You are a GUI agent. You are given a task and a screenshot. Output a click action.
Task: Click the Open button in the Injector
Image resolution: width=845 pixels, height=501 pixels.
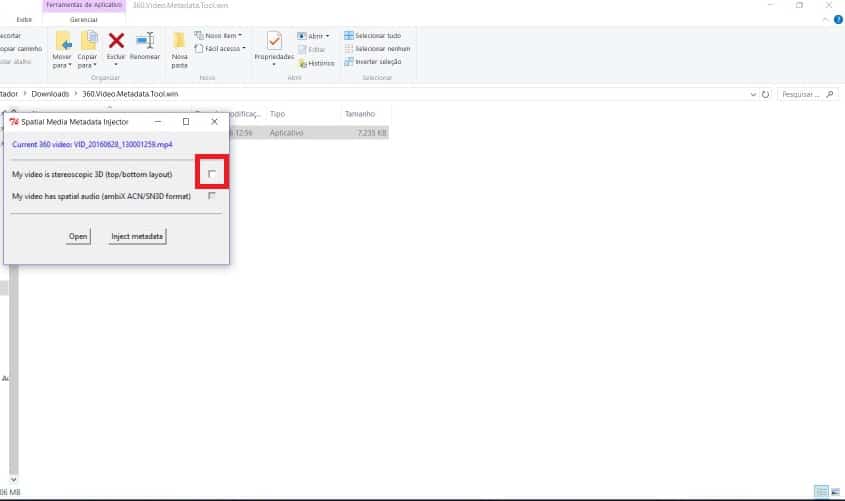(78, 236)
